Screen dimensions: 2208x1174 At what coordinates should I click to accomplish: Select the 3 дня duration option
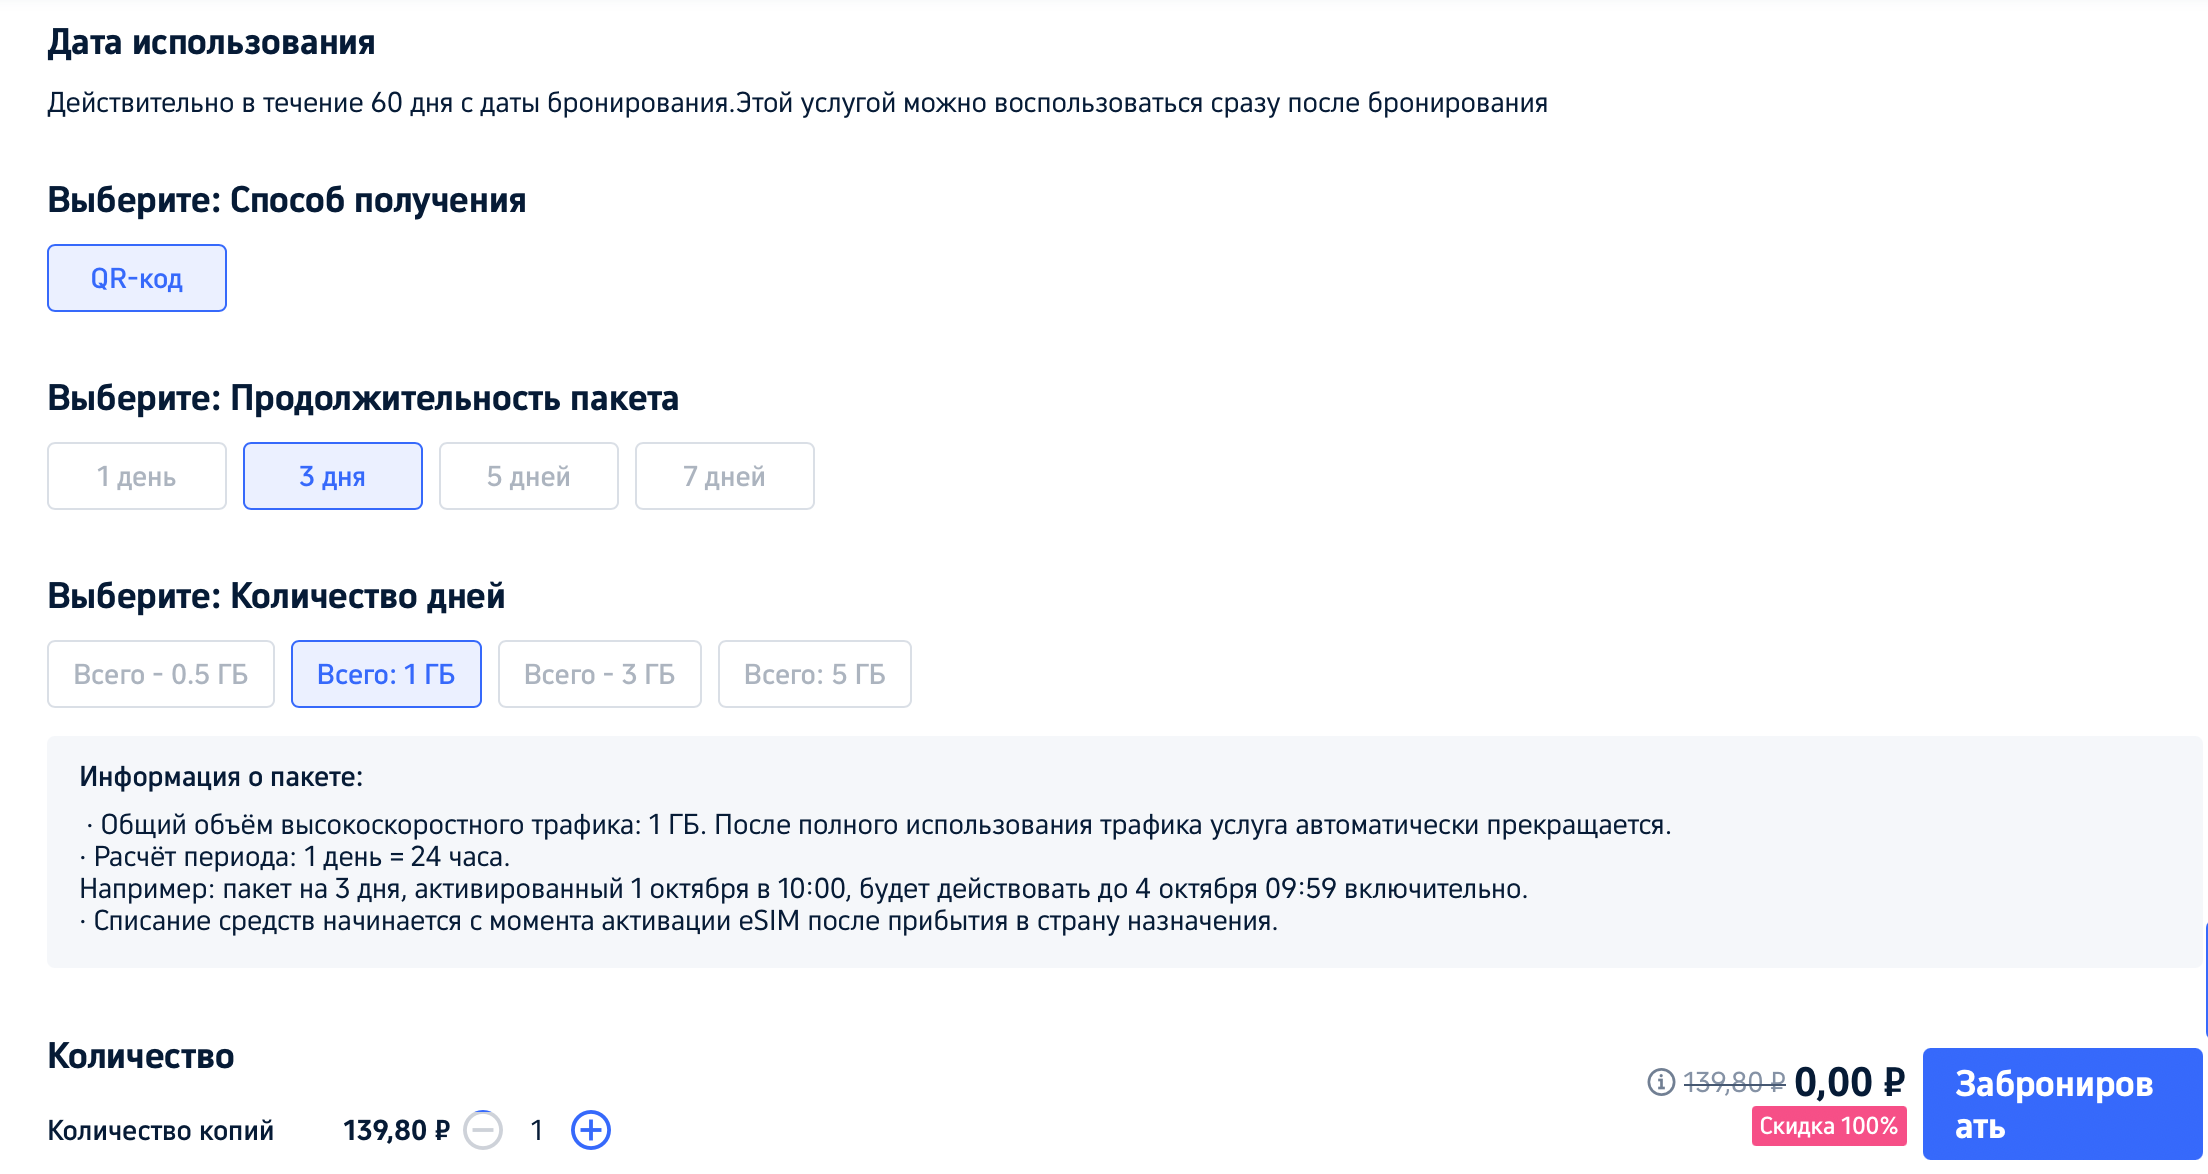point(333,476)
